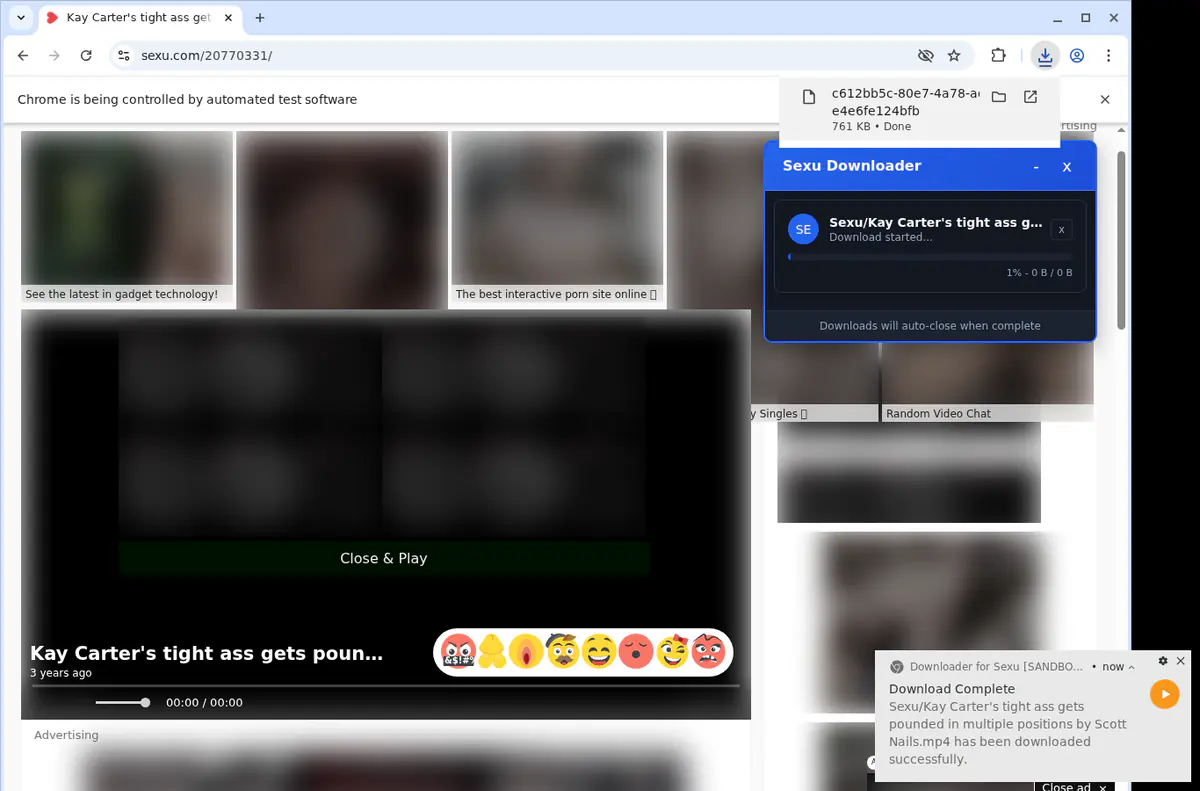1200x791 pixels.
Task: Open a new tab with the plus button
Action: click(260, 18)
